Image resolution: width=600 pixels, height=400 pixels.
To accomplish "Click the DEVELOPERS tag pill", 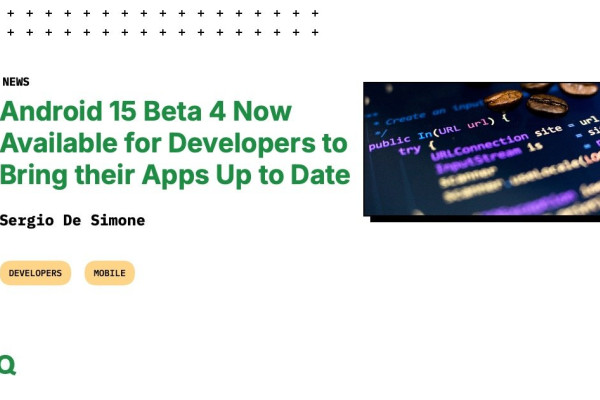I will click(x=35, y=273).
